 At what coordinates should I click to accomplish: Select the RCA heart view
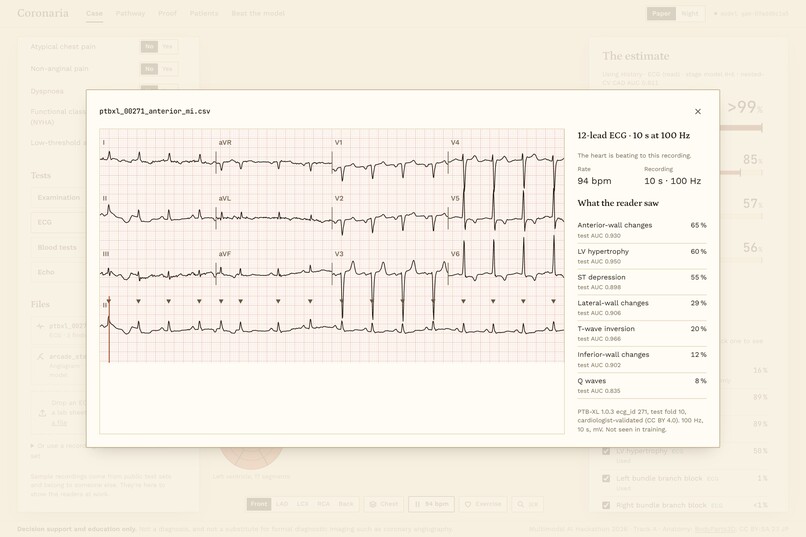point(323,504)
